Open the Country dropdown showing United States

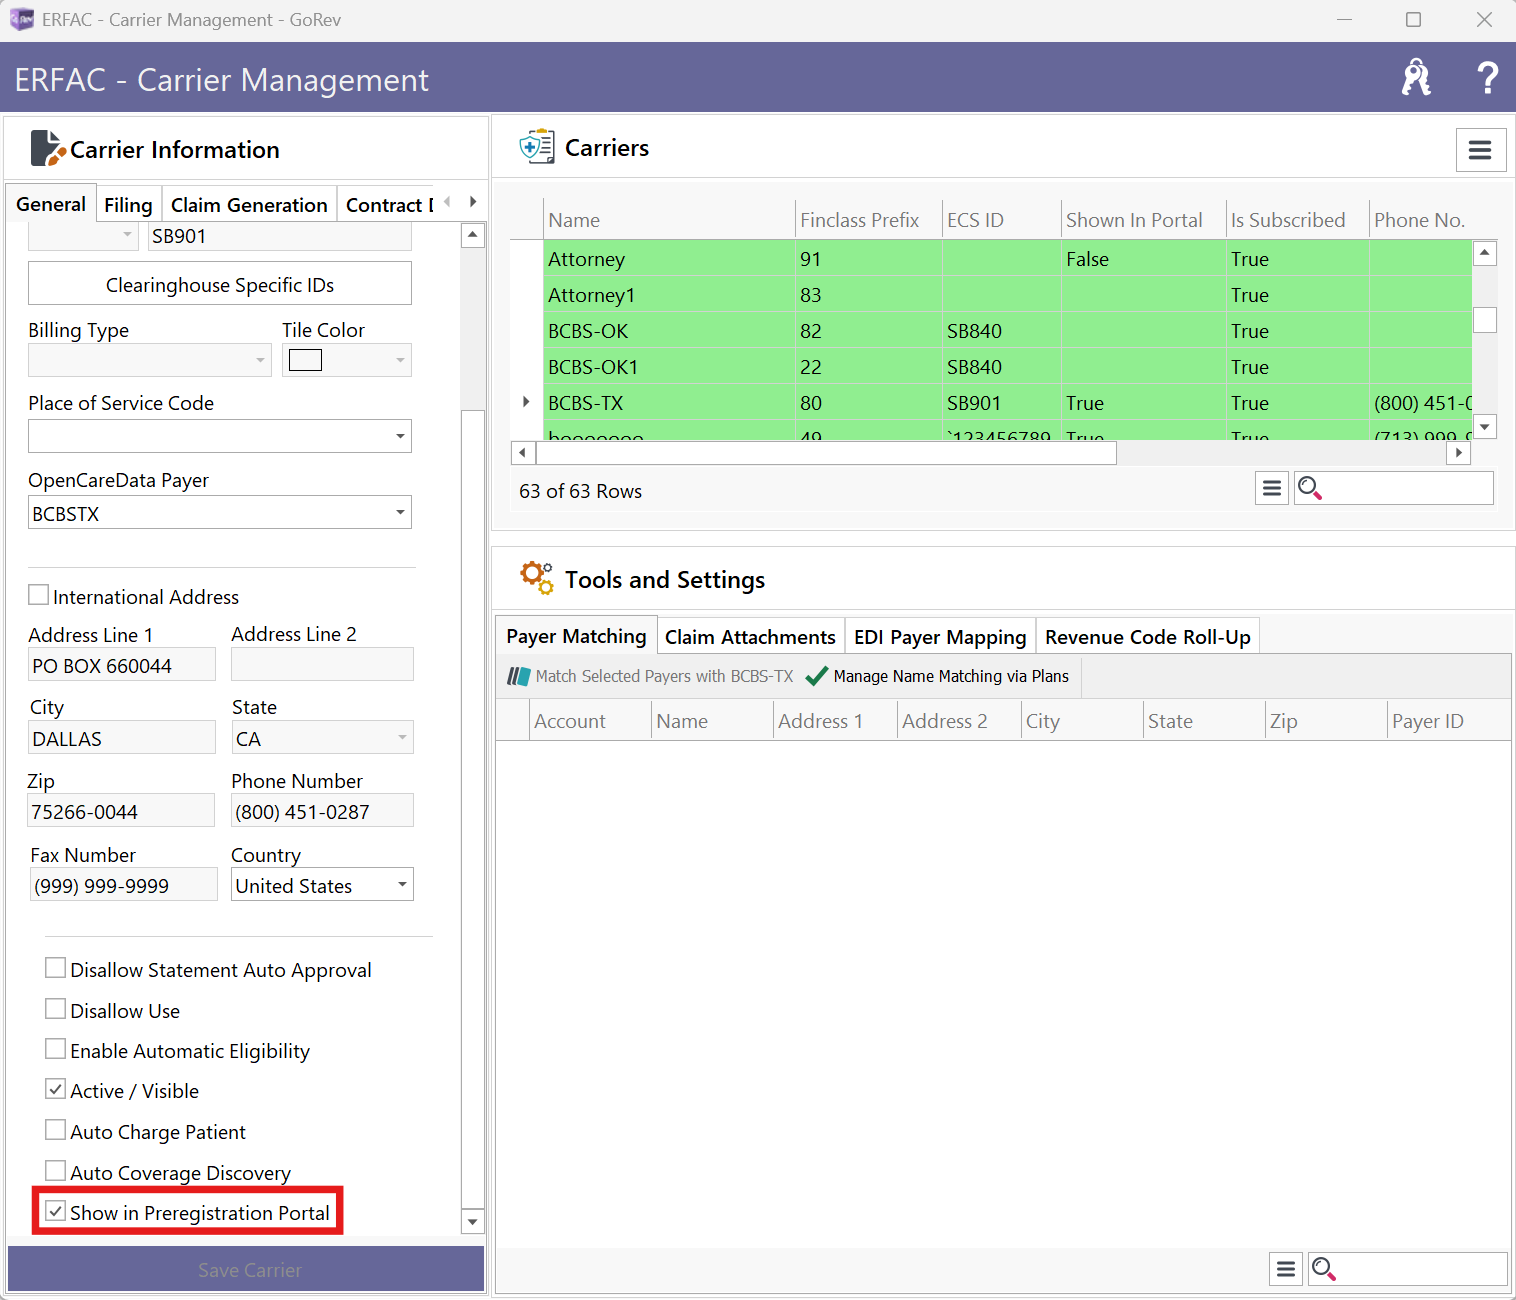pyautogui.click(x=322, y=885)
